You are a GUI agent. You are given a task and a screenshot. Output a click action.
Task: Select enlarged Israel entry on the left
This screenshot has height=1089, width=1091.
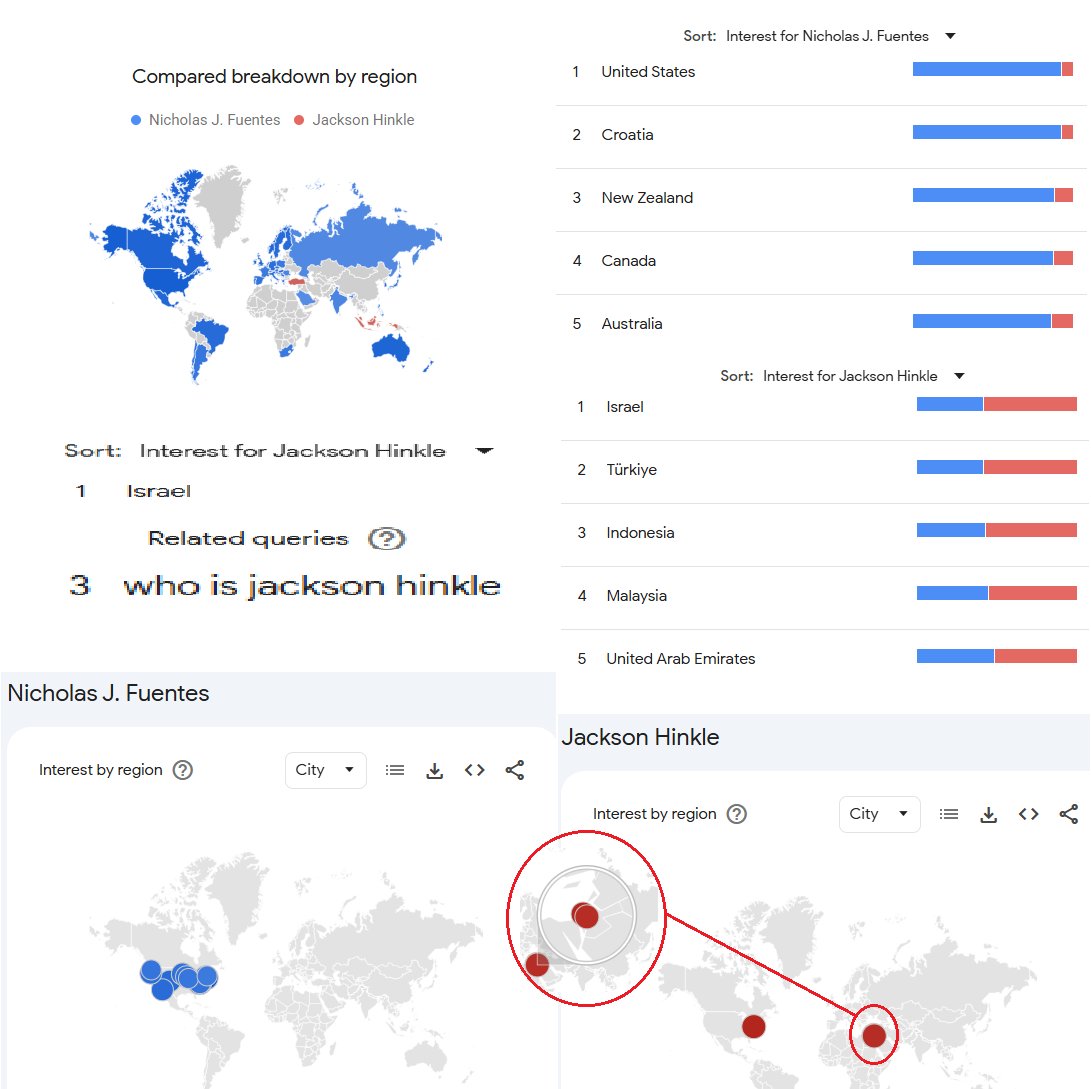159,491
